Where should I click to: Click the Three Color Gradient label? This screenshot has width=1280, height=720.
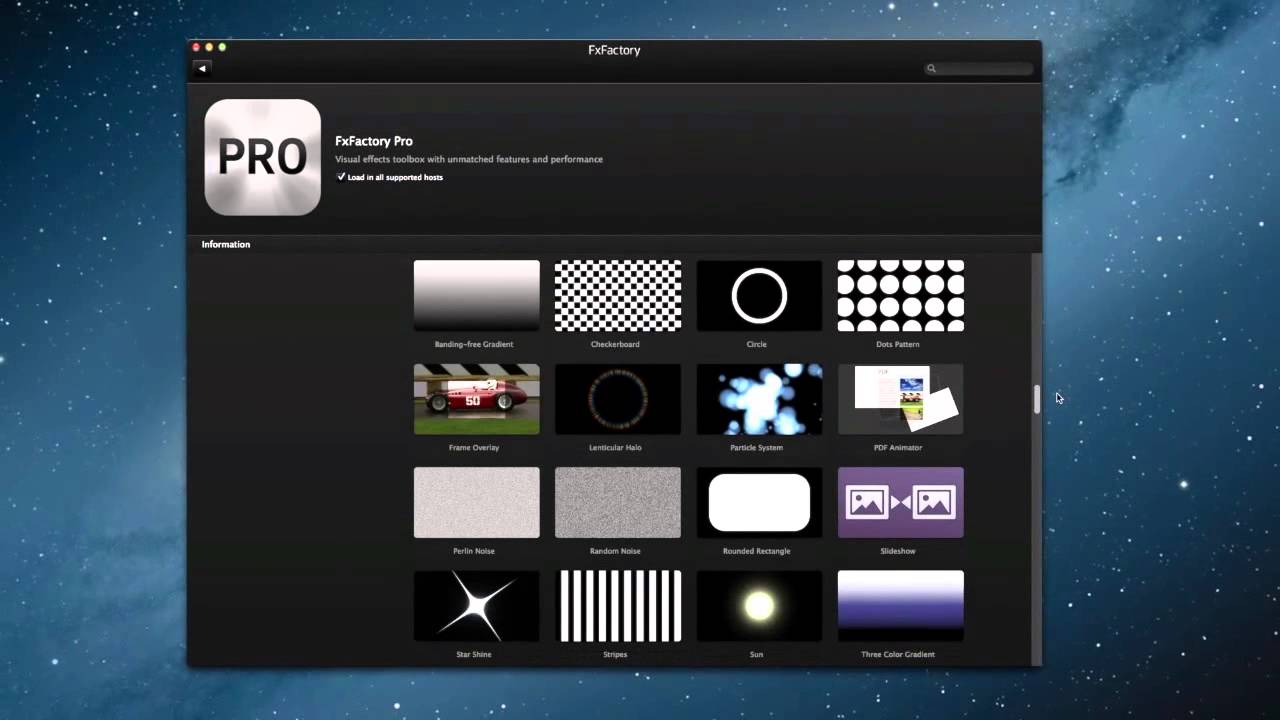[898, 655]
